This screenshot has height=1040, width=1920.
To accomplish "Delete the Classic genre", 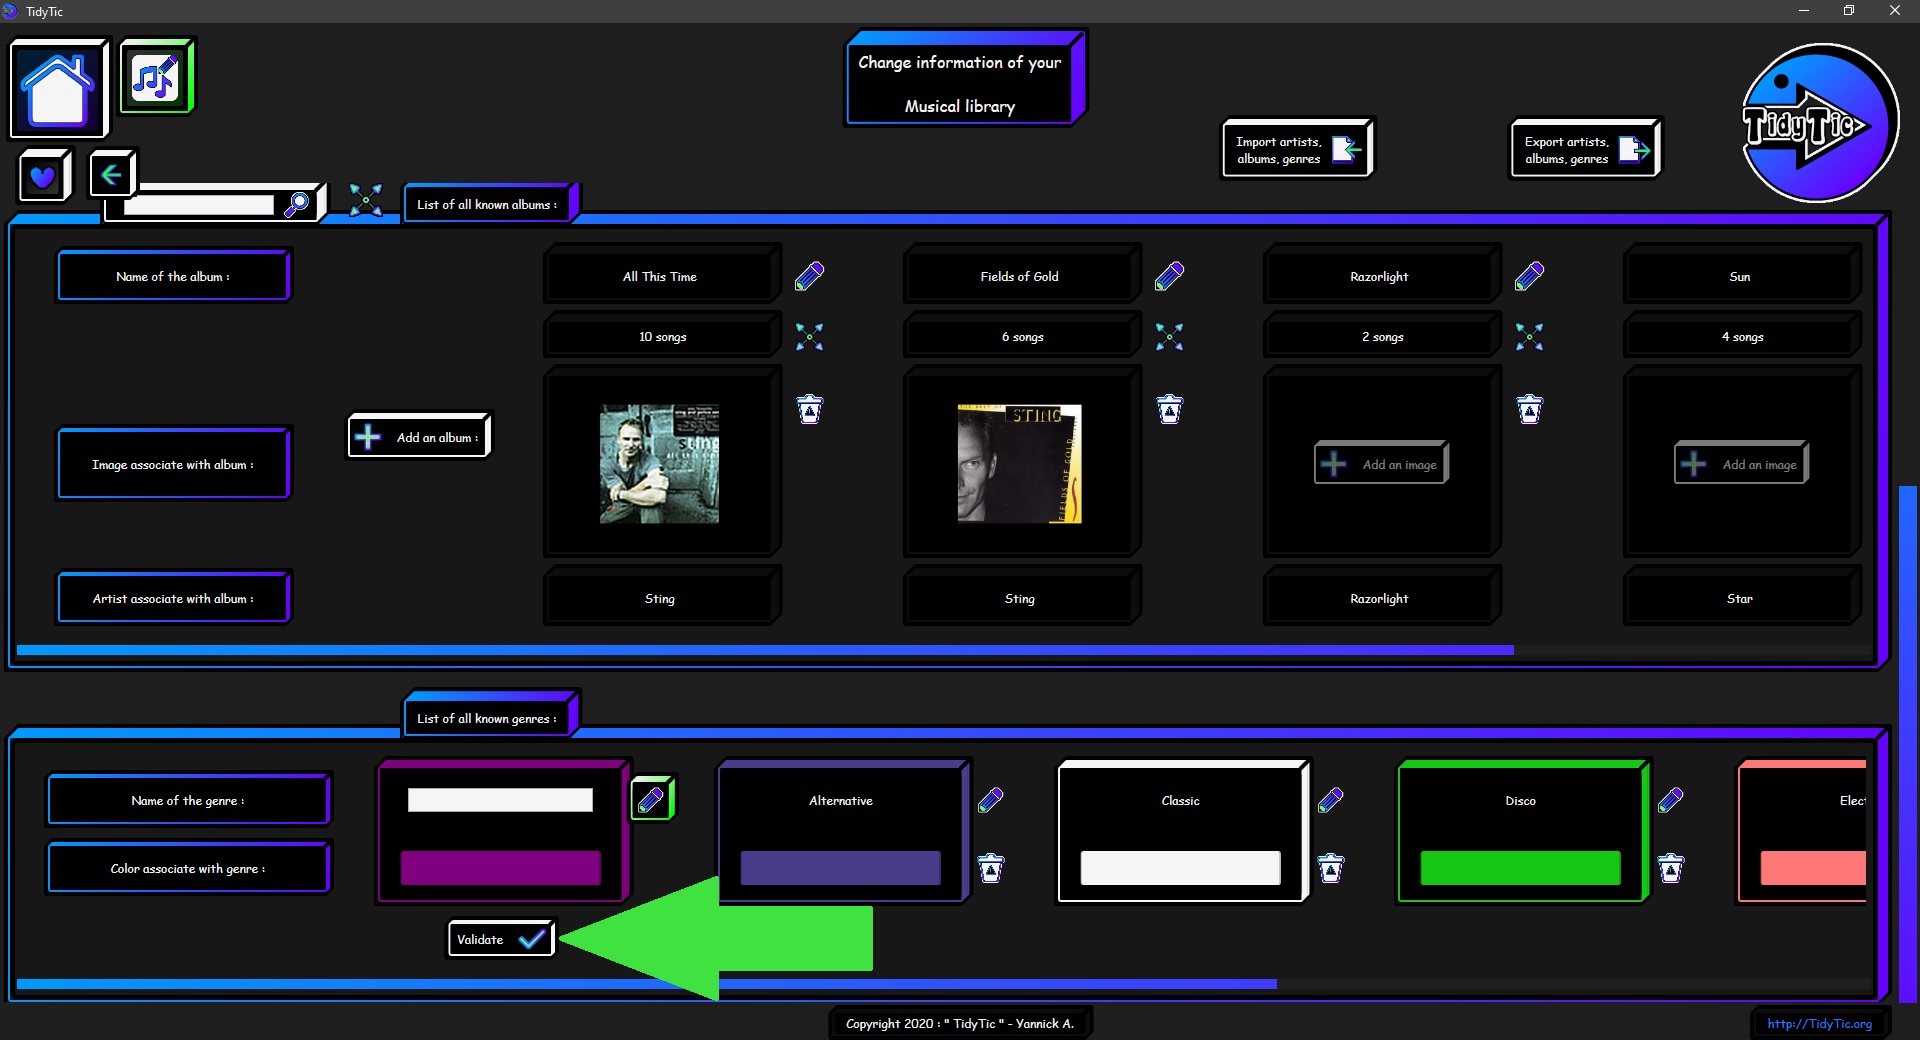I will pyautogui.click(x=1330, y=868).
